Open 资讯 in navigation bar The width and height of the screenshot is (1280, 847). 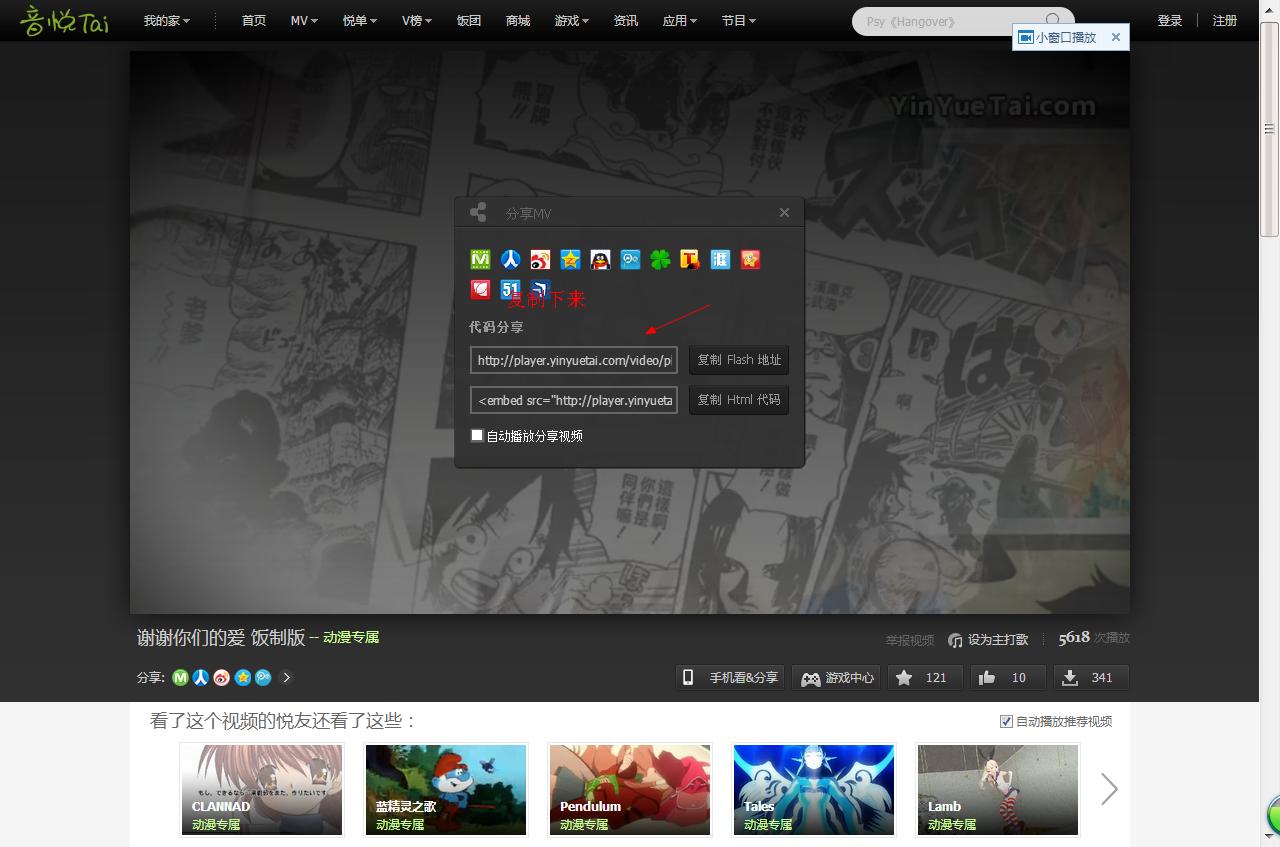coord(626,20)
